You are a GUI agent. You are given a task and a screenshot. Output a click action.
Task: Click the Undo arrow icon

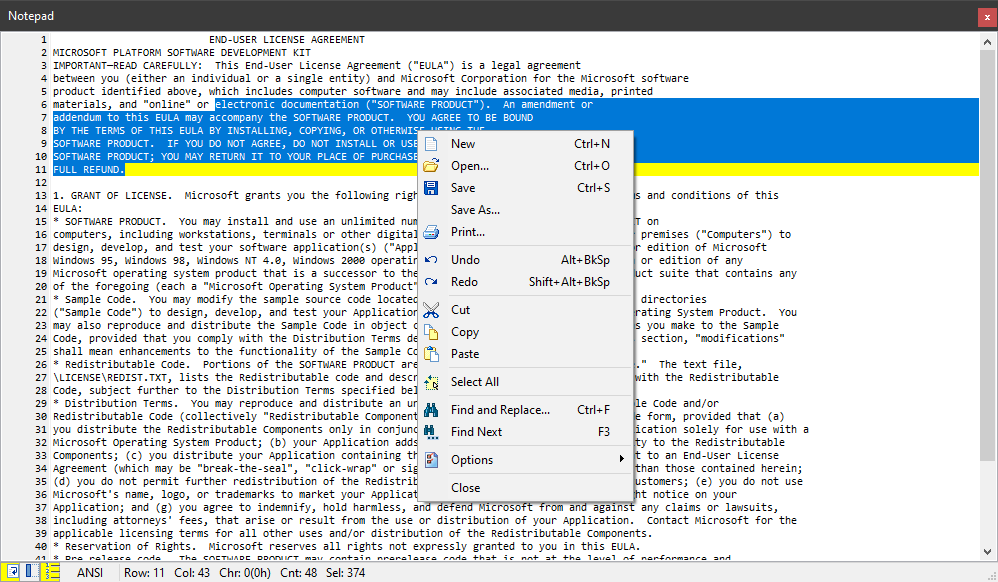[431, 260]
